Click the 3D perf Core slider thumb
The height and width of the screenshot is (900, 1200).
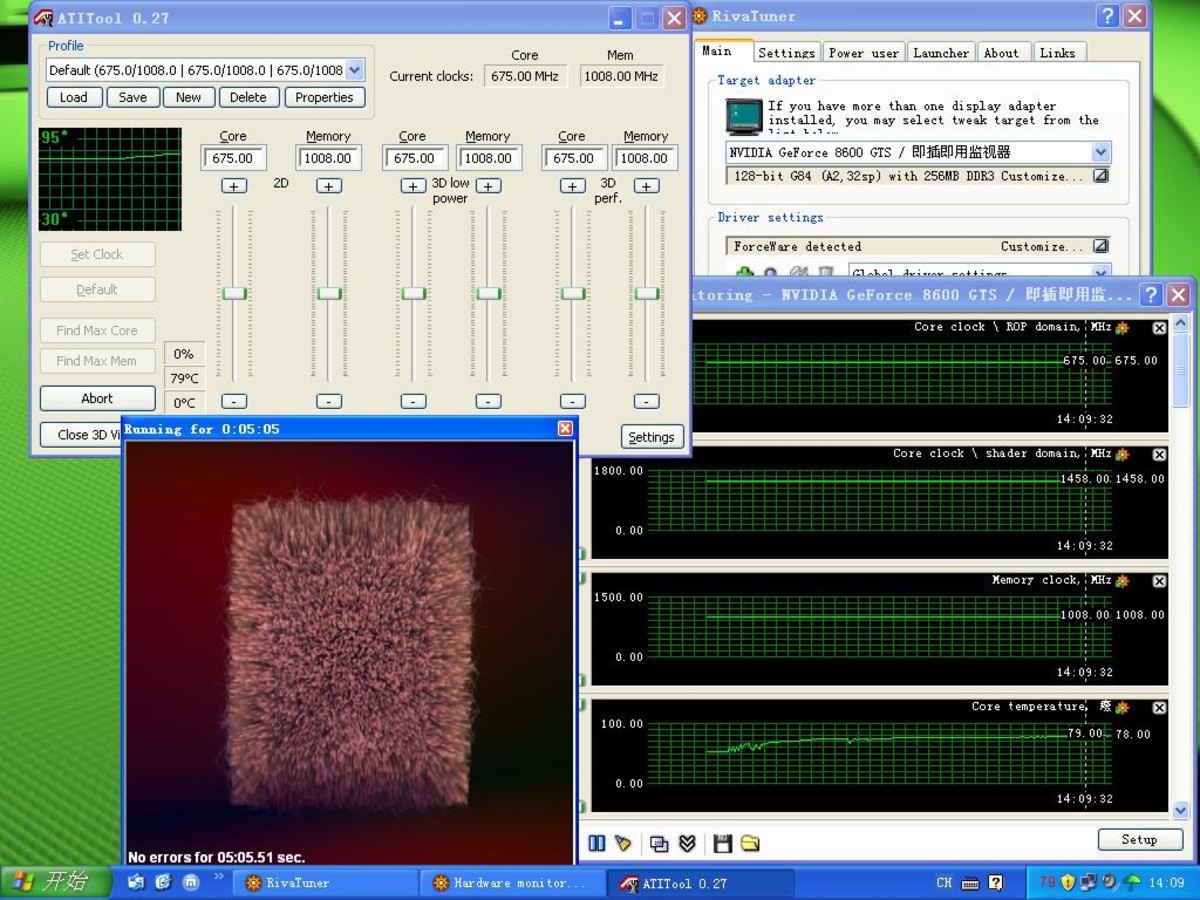click(572, 293)
